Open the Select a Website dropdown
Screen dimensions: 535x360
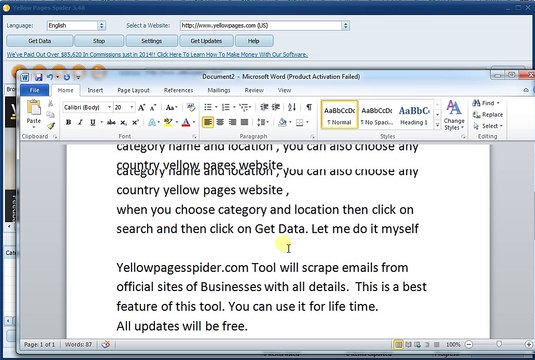click(x=345, y=26)
